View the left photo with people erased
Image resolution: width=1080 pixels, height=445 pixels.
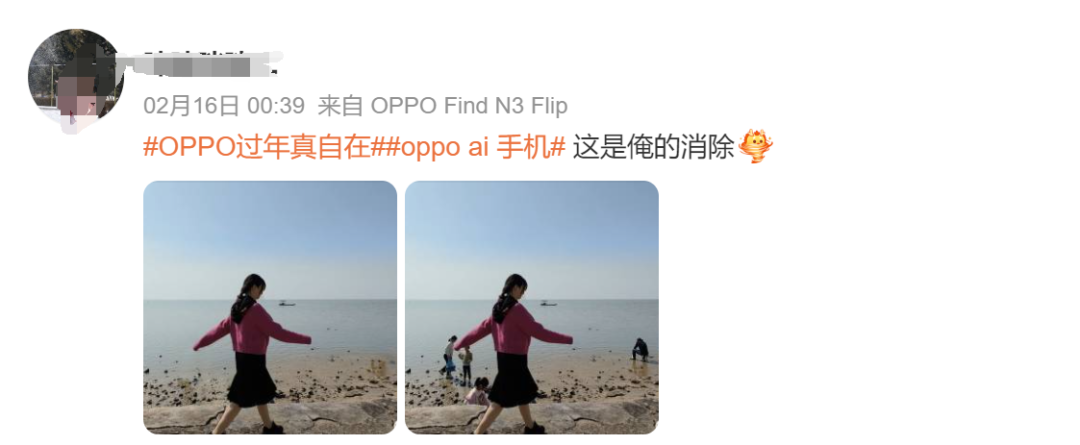pos(270,307)
